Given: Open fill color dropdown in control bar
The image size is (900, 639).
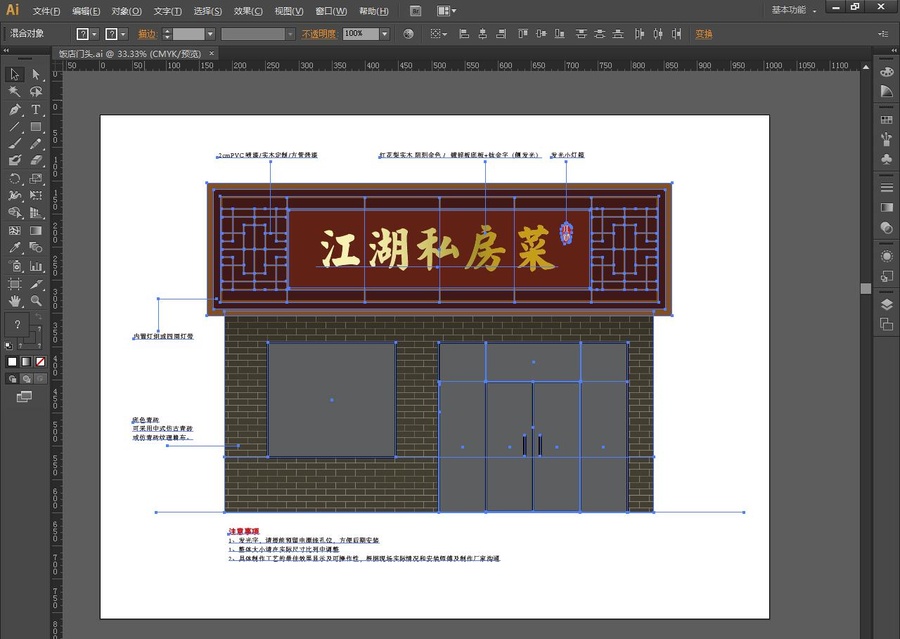Looking at the screenshot, I should click(94, 34).
